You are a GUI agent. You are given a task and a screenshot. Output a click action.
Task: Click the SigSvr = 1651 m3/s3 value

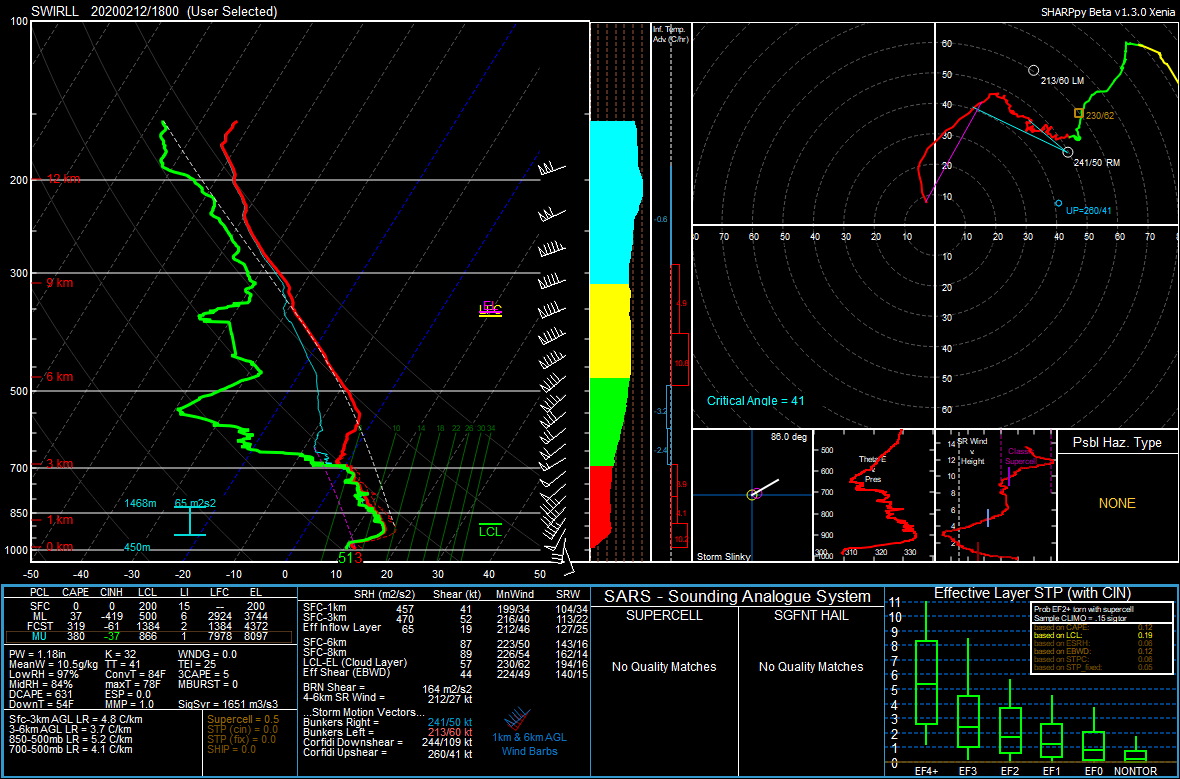tap(227, 703)
